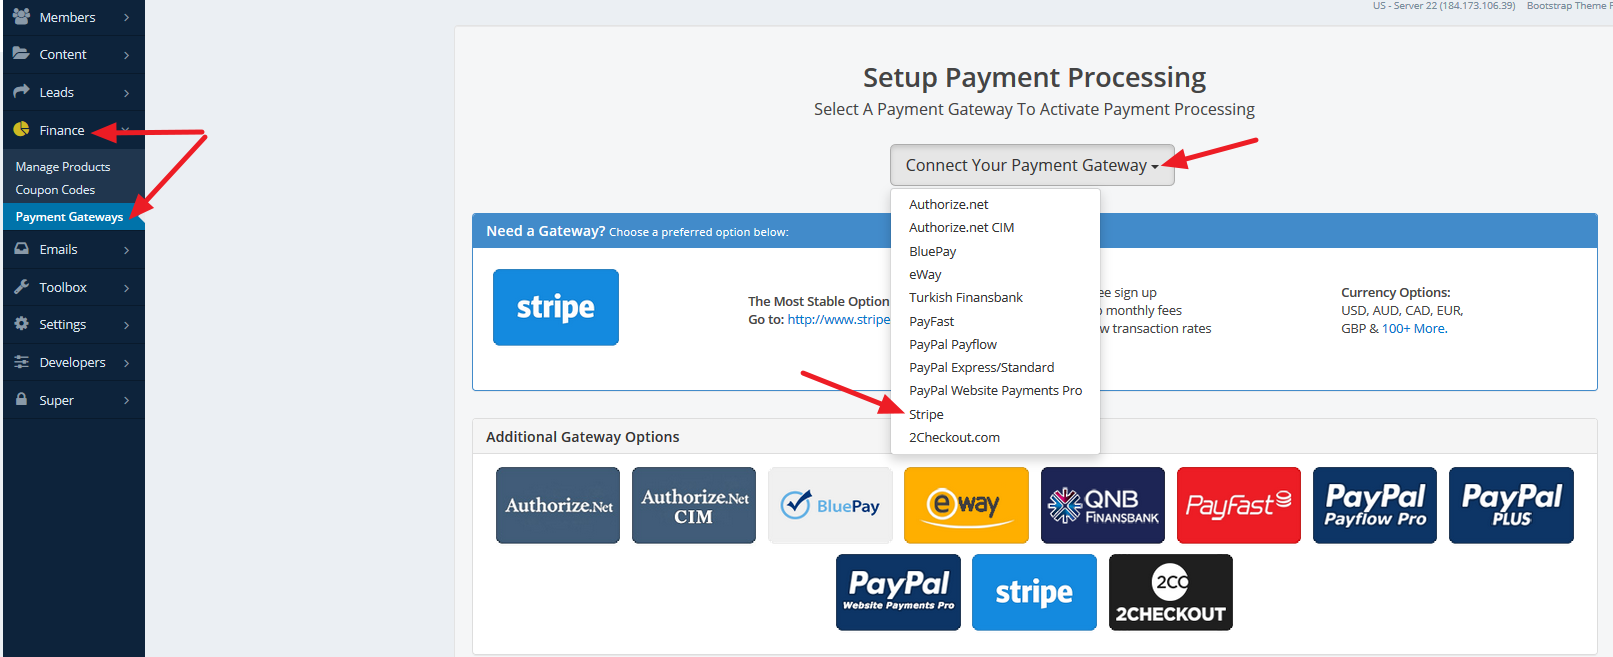Select the PayFast gateway tile
Screen dimensions: 1613x657
1239,505
